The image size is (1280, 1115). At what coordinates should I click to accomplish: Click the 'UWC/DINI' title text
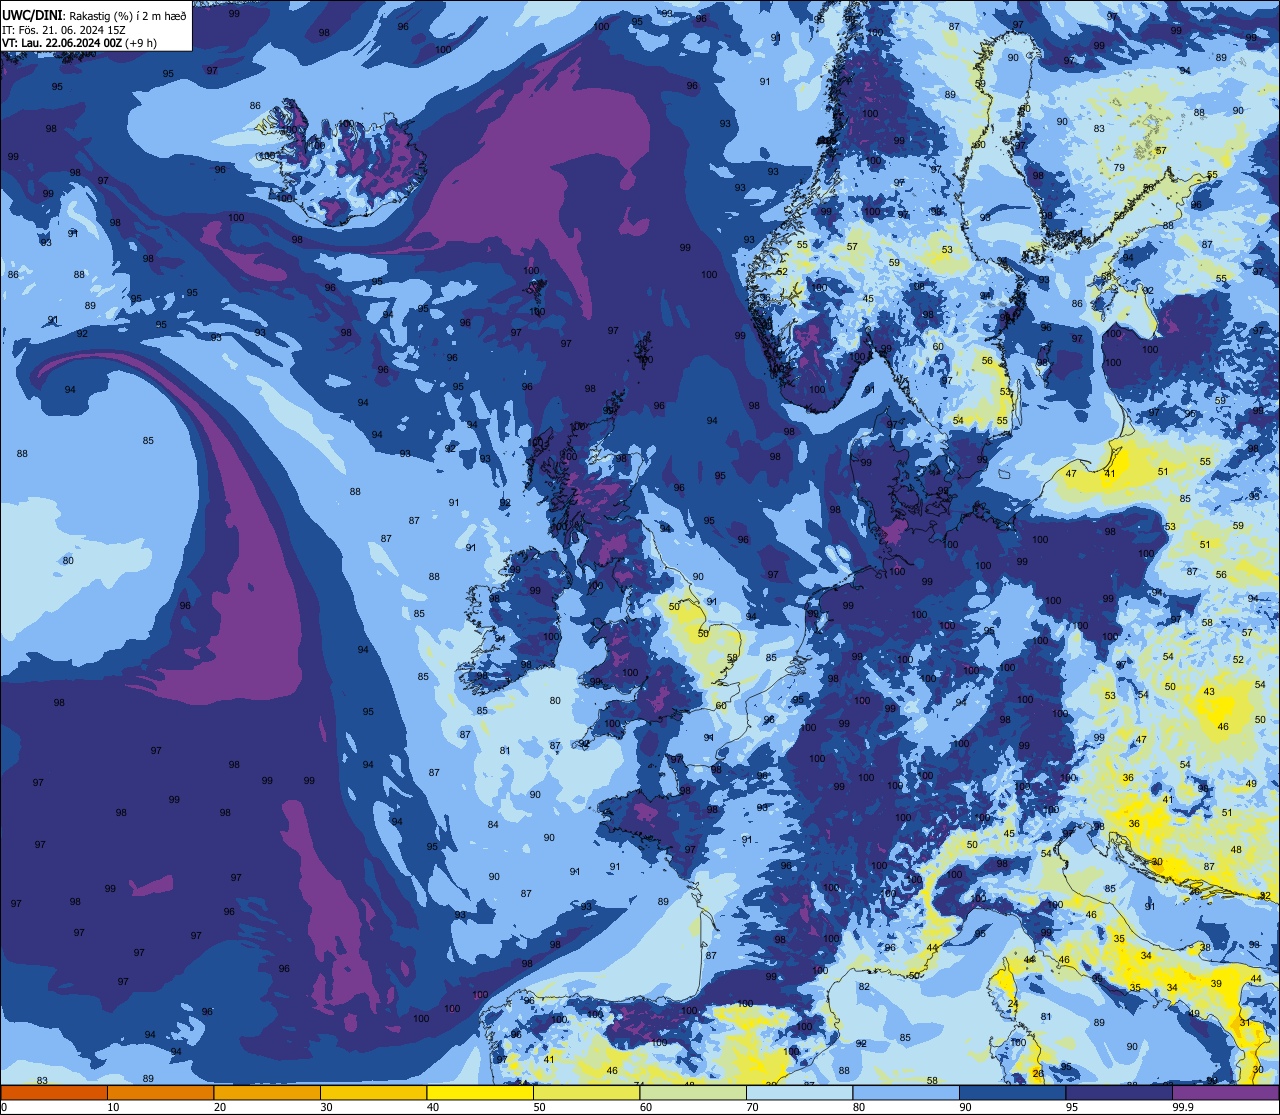31,15
